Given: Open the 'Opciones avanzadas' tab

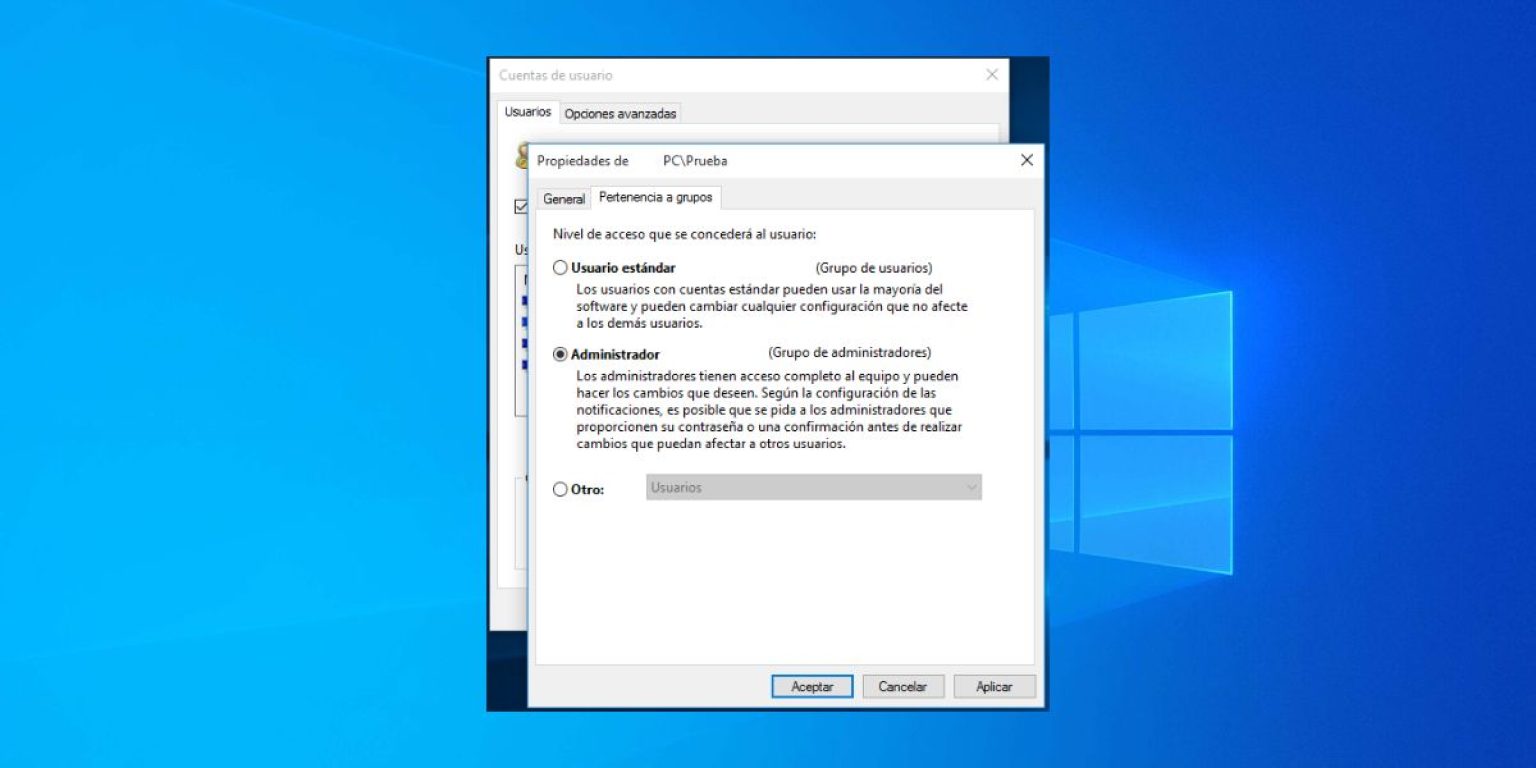Looking at the screenshot, I should pos(620,112).
